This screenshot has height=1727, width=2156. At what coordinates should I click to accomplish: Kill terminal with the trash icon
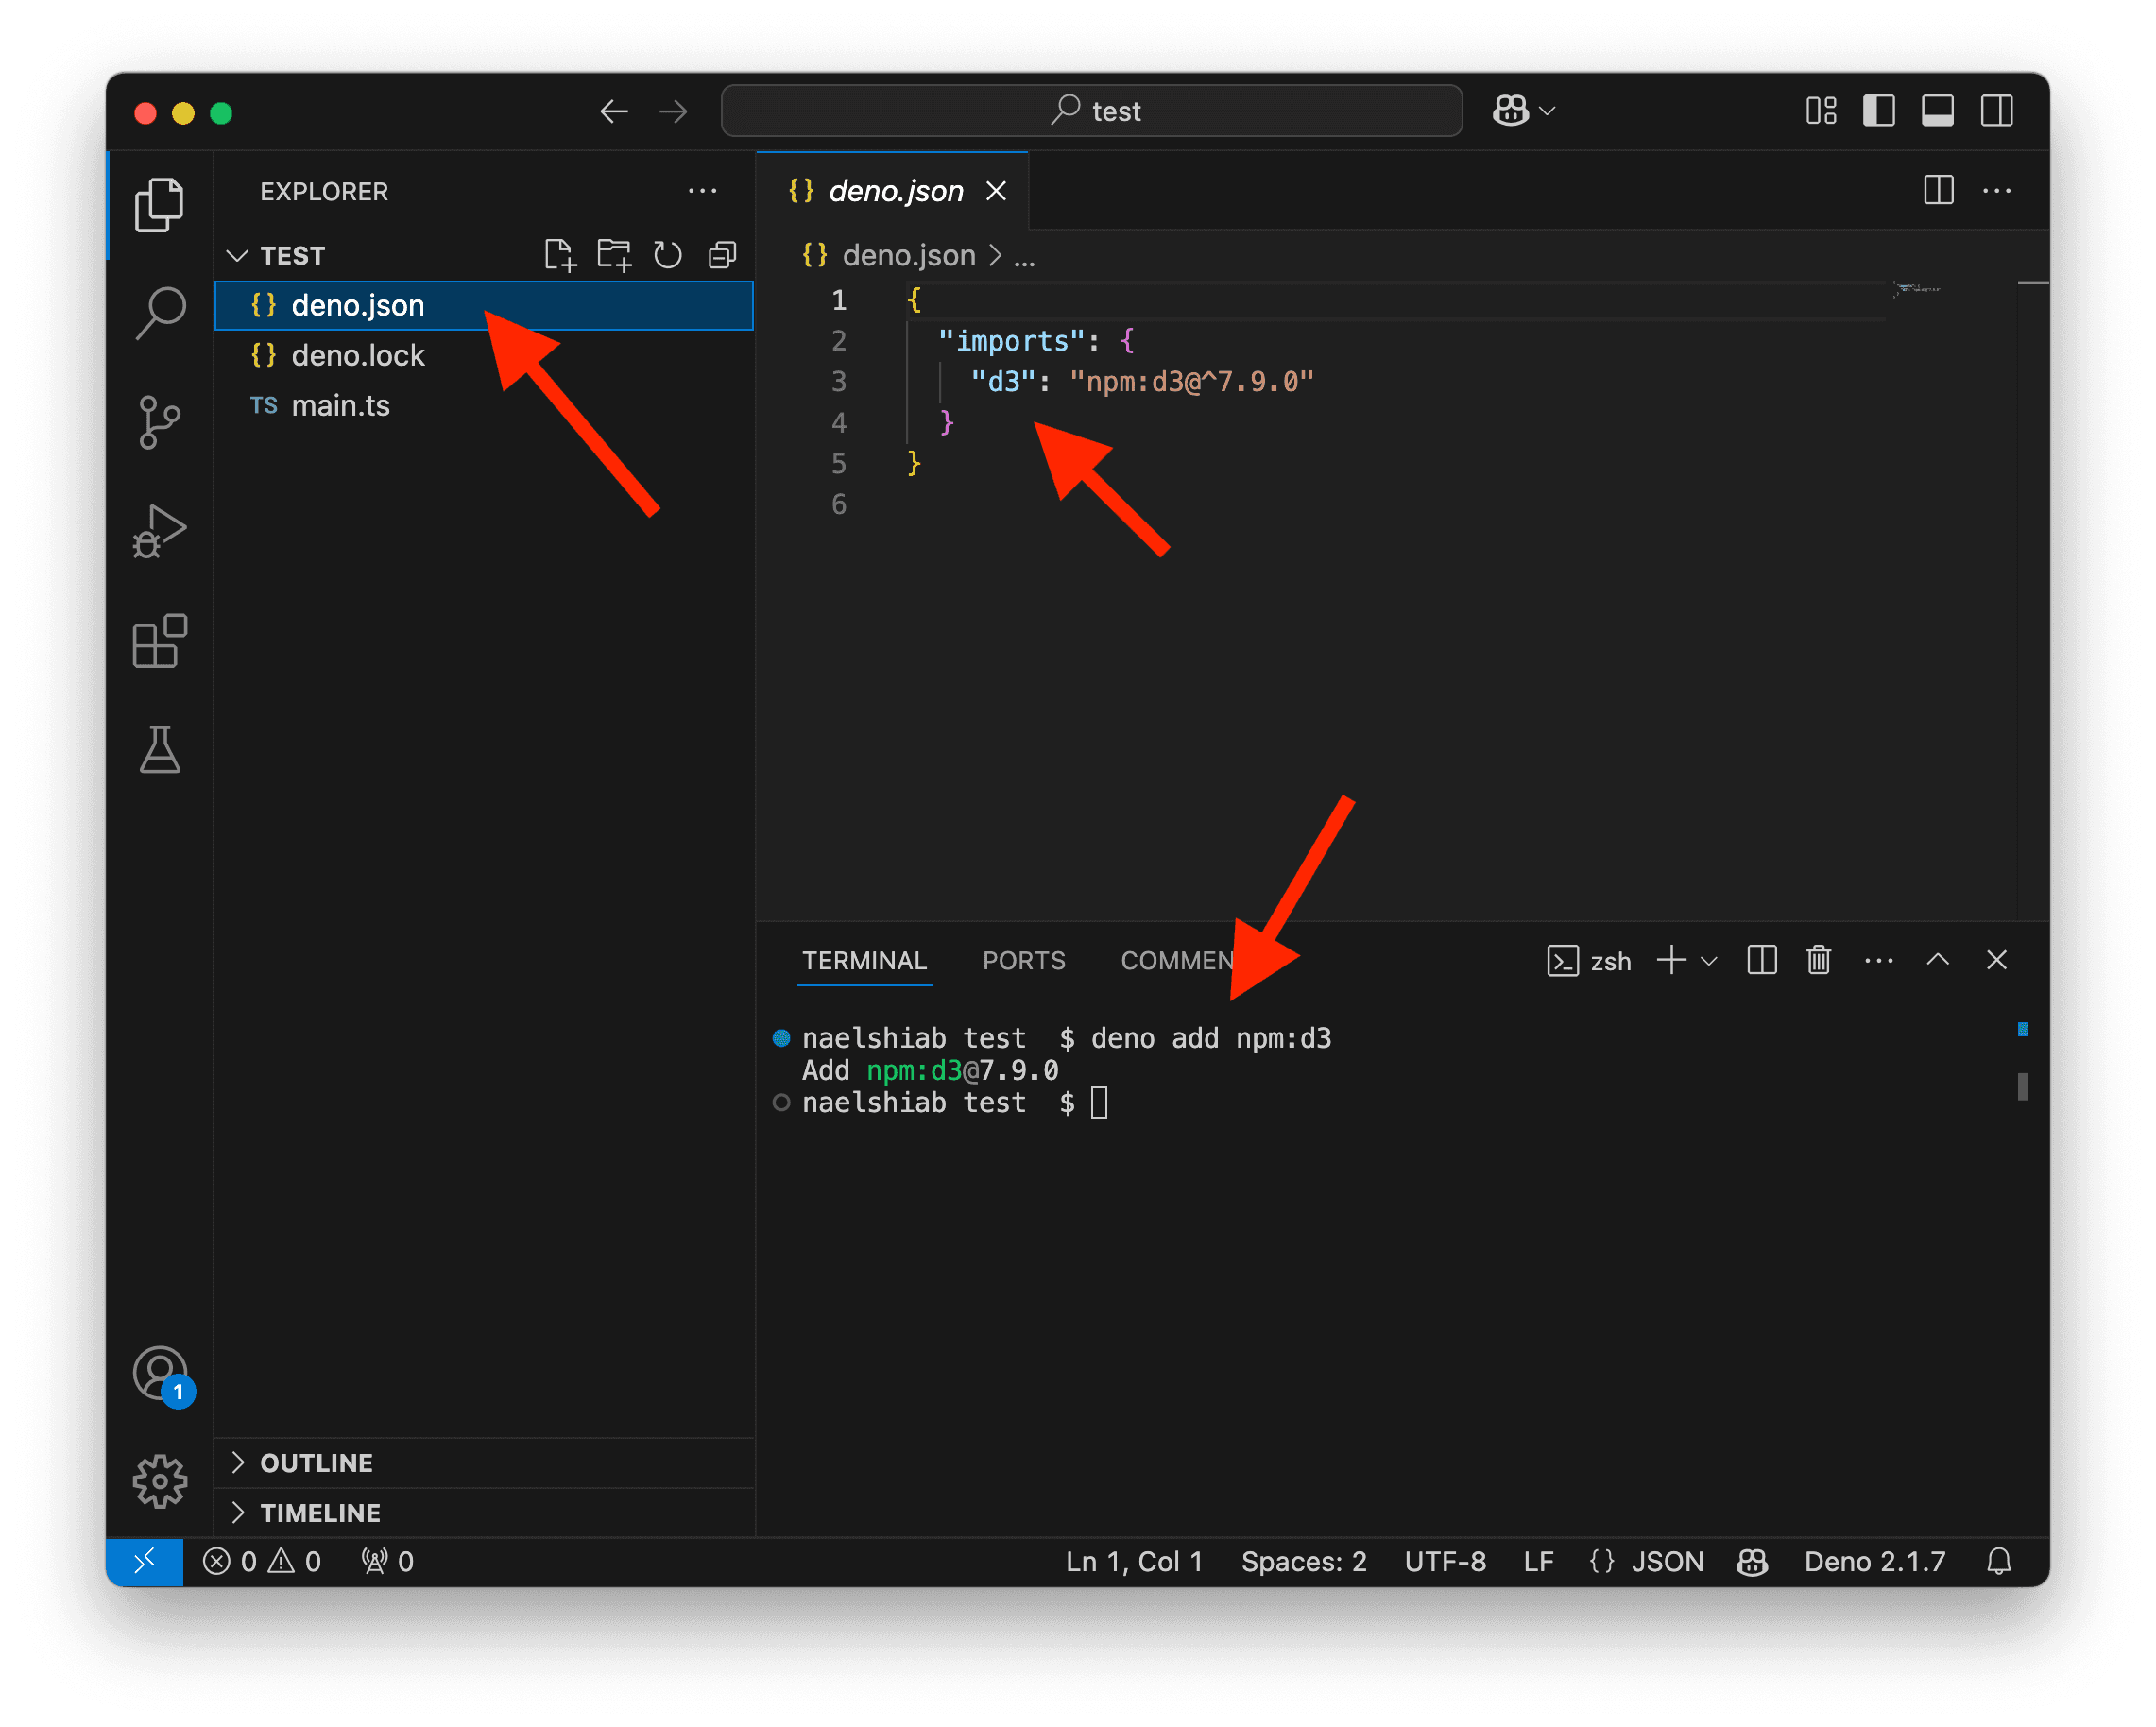1819,961
